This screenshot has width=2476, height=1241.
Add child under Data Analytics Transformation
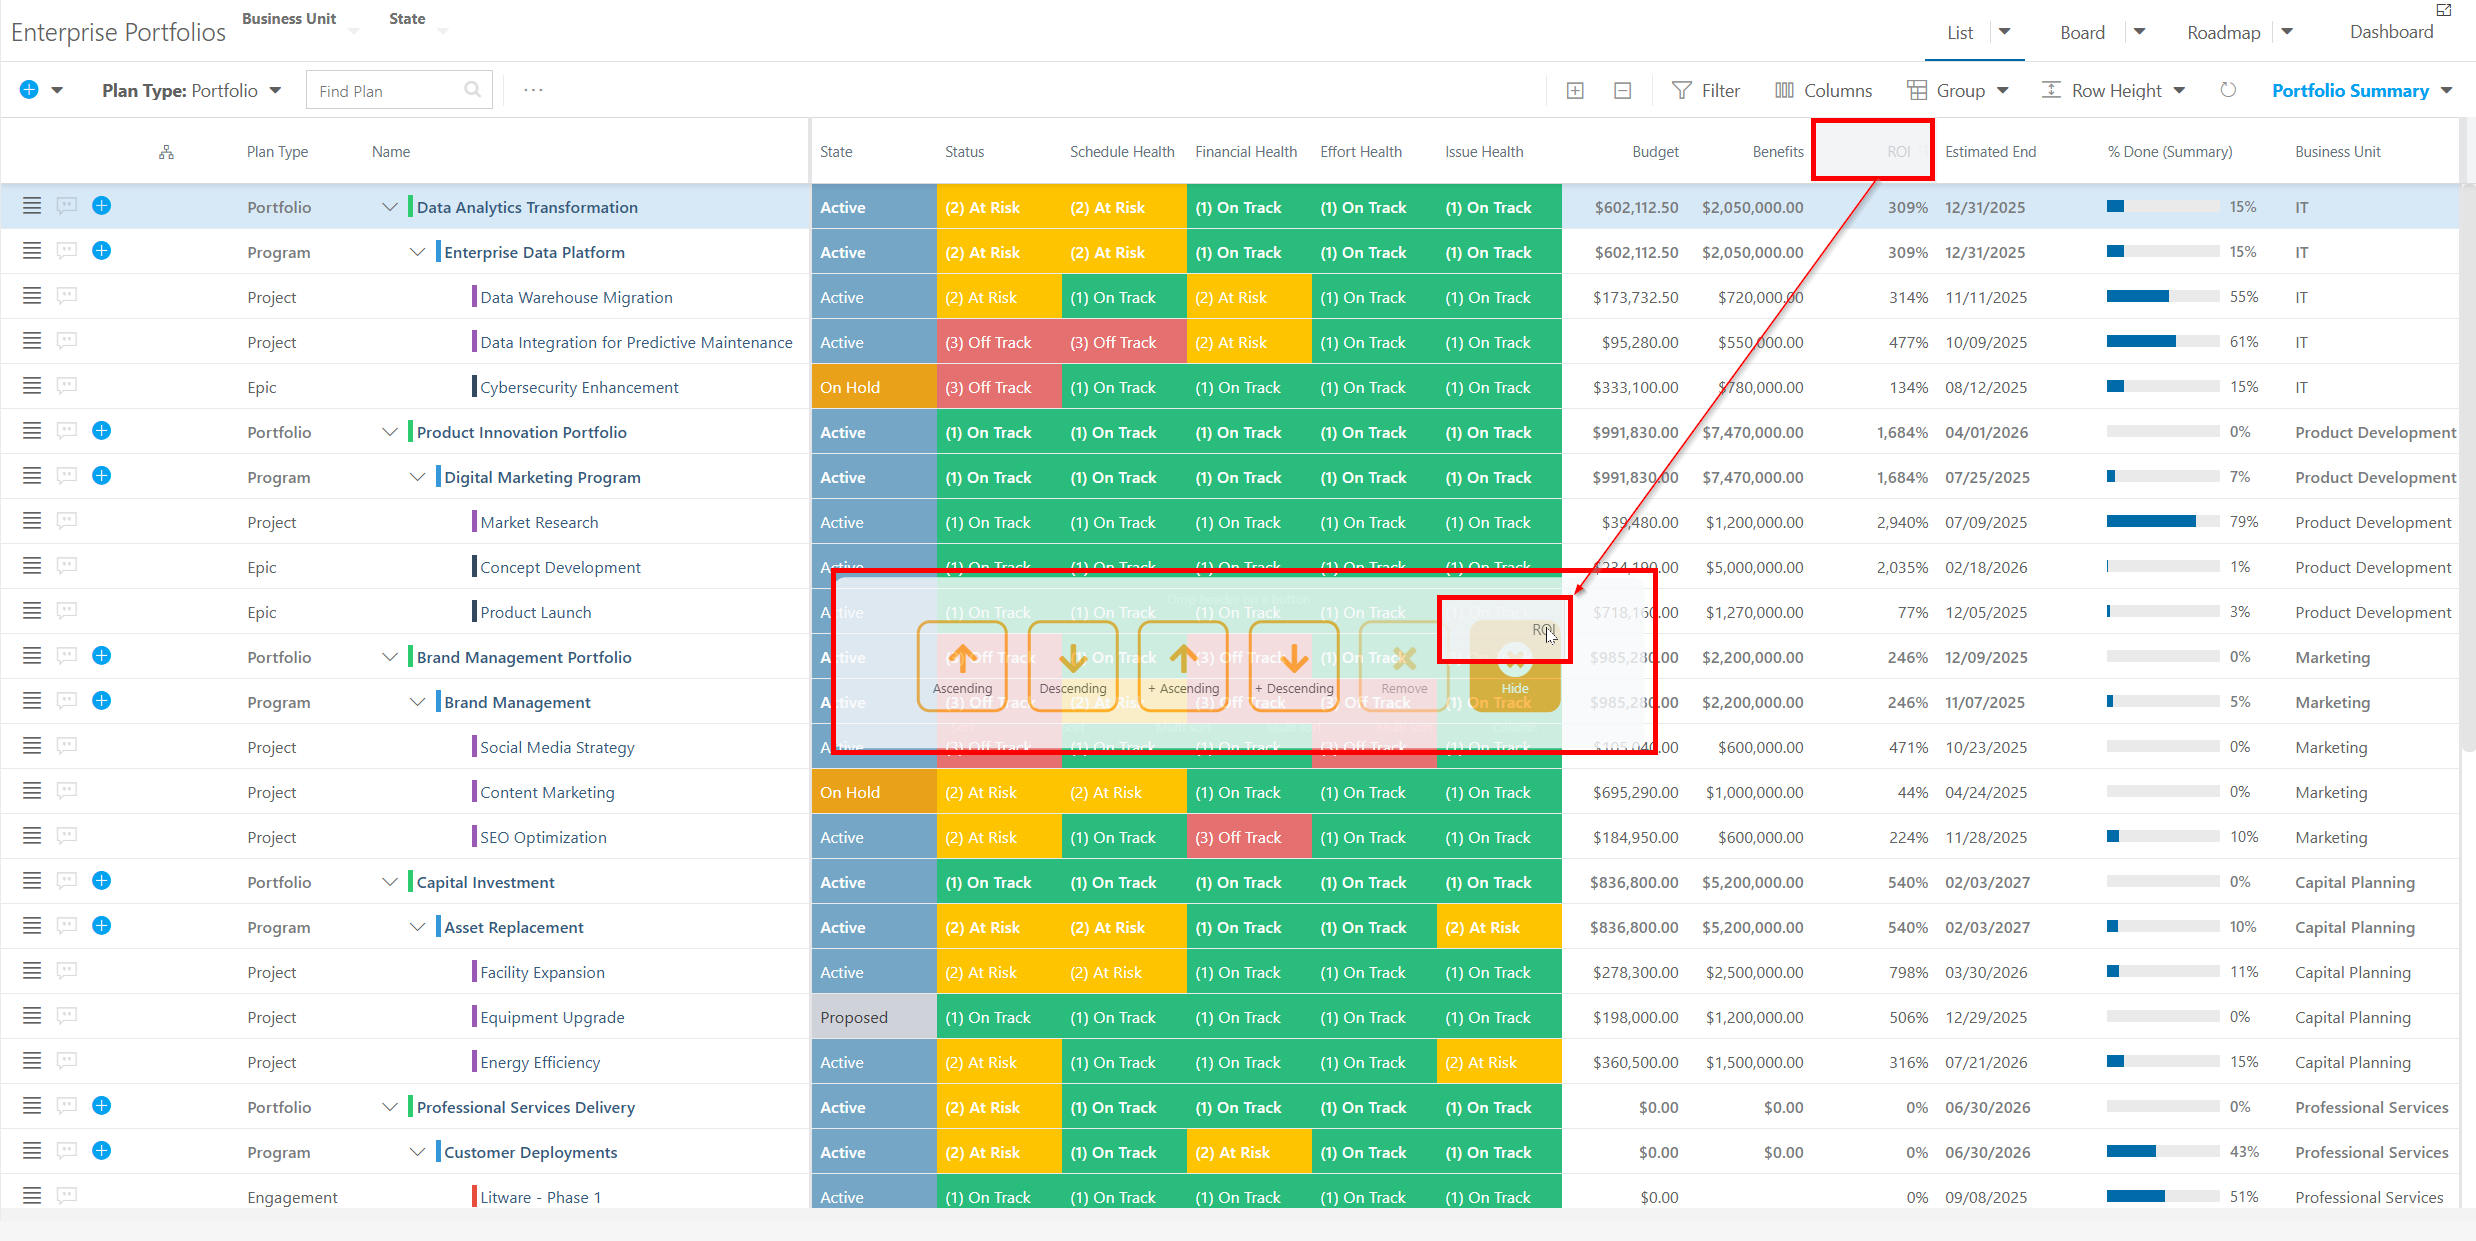tap(101, 206)
